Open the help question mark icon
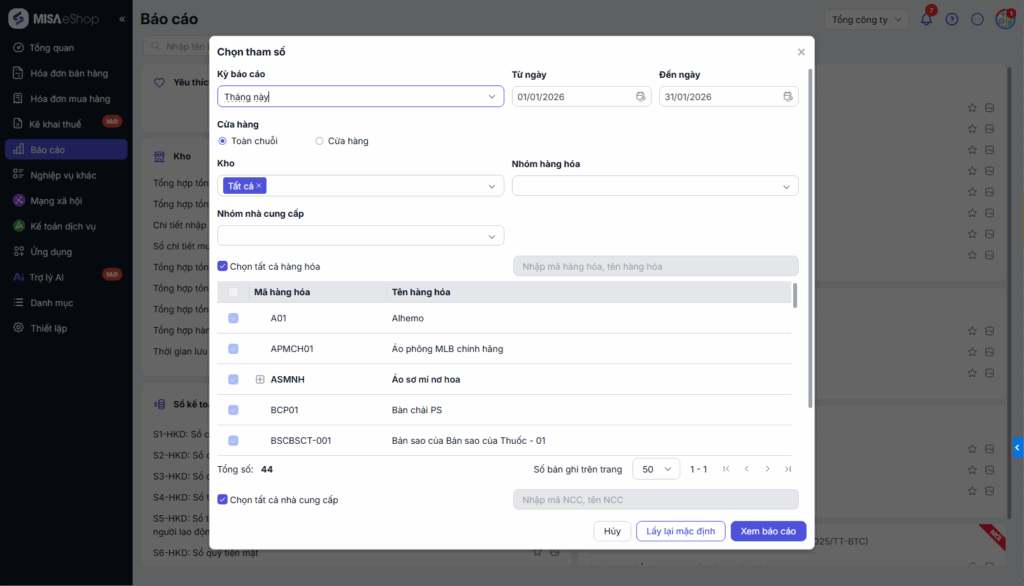The height and width of the screenshot is (586, 1024). [x=952, y=19]
